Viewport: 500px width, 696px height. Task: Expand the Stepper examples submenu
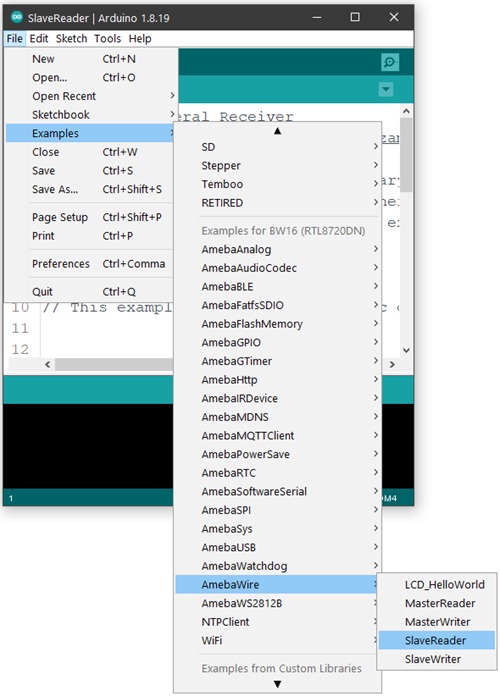(278, 166)
